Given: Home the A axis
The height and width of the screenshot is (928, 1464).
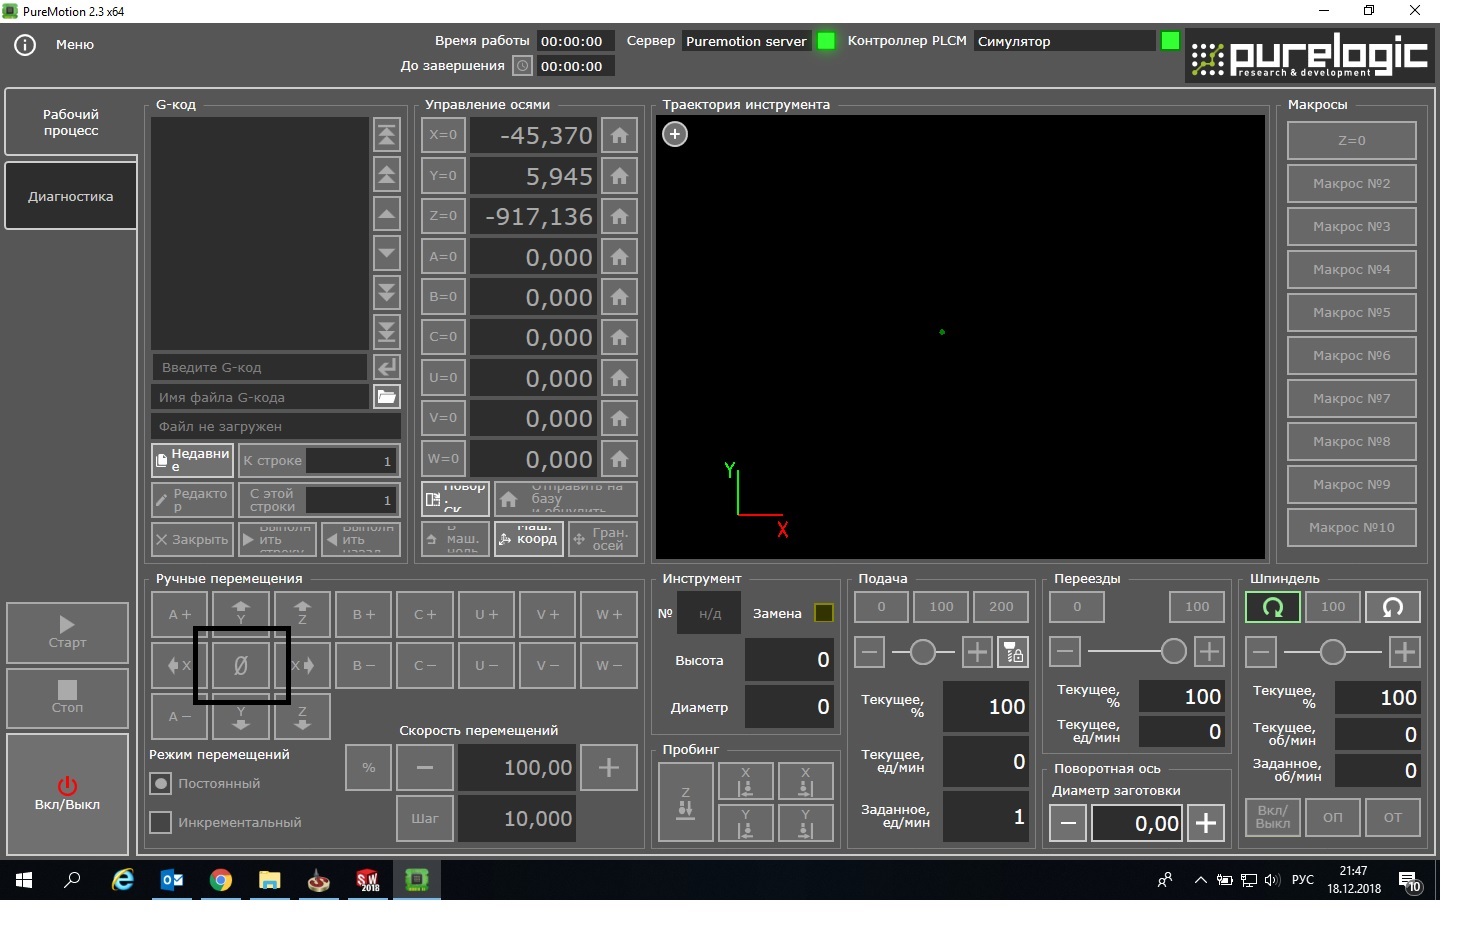Looking at the screenshot, I should 620,257.
